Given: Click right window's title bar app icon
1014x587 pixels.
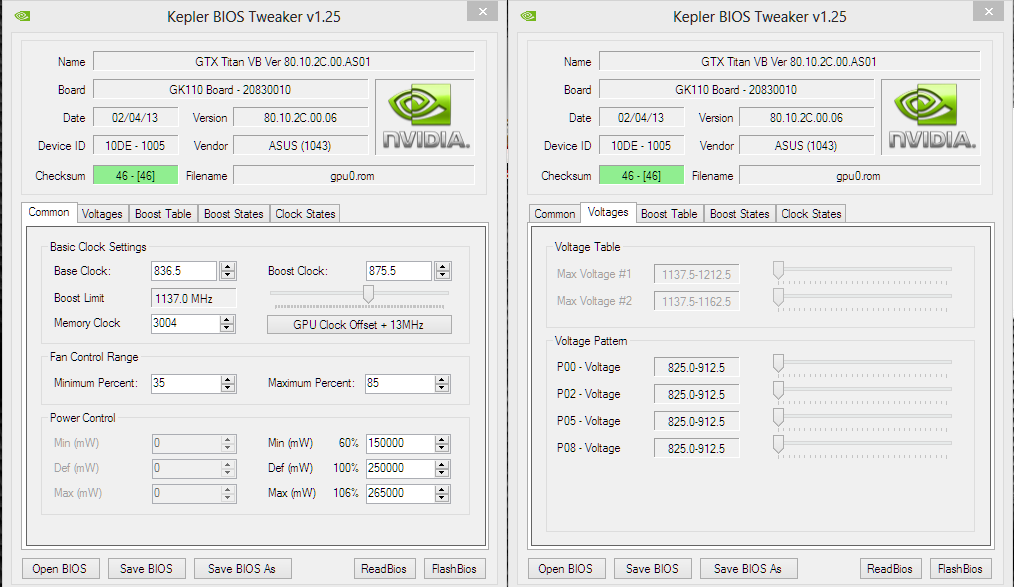Looking at the screenshot, I should (x=528, y=16).
